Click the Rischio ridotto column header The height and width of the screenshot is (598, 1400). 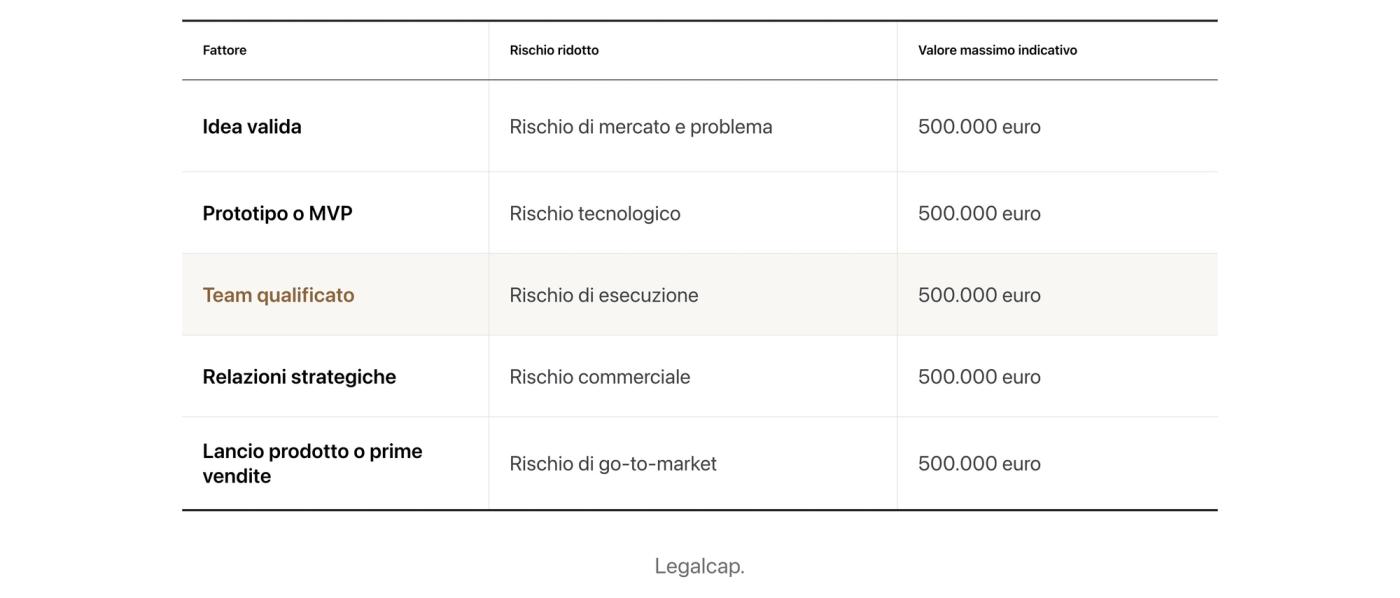554,50
